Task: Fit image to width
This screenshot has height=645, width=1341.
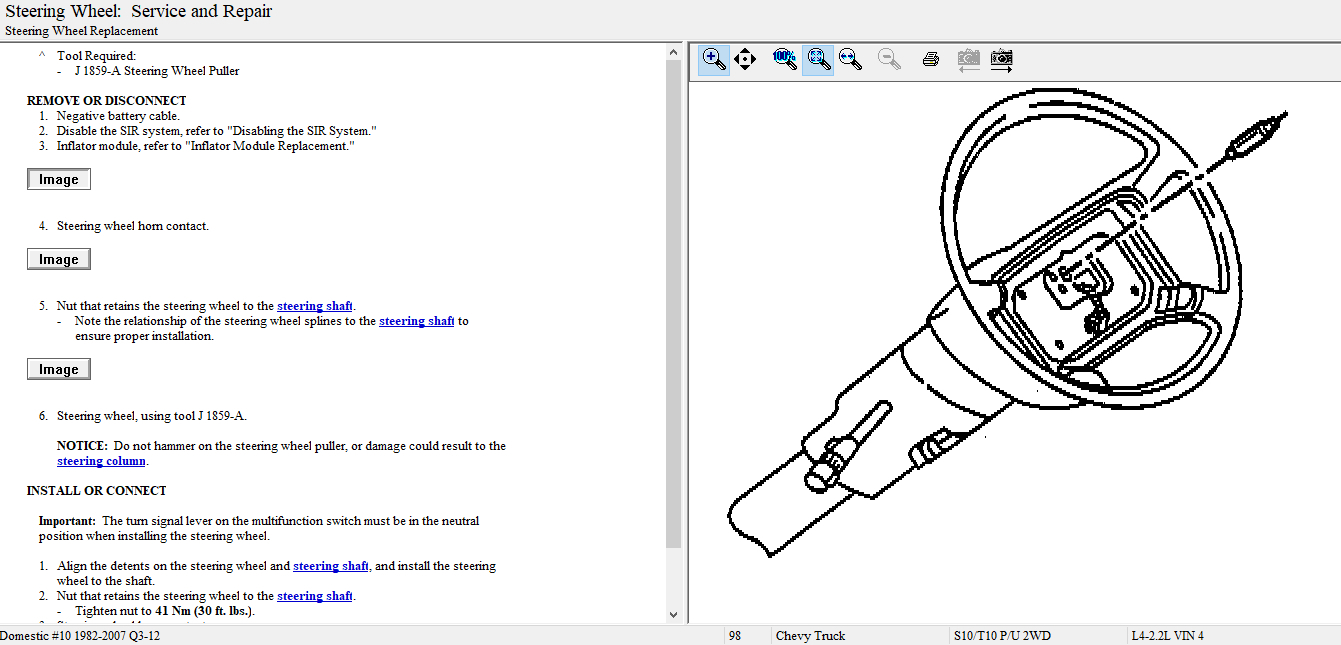Action: click(x=851, y=60)
